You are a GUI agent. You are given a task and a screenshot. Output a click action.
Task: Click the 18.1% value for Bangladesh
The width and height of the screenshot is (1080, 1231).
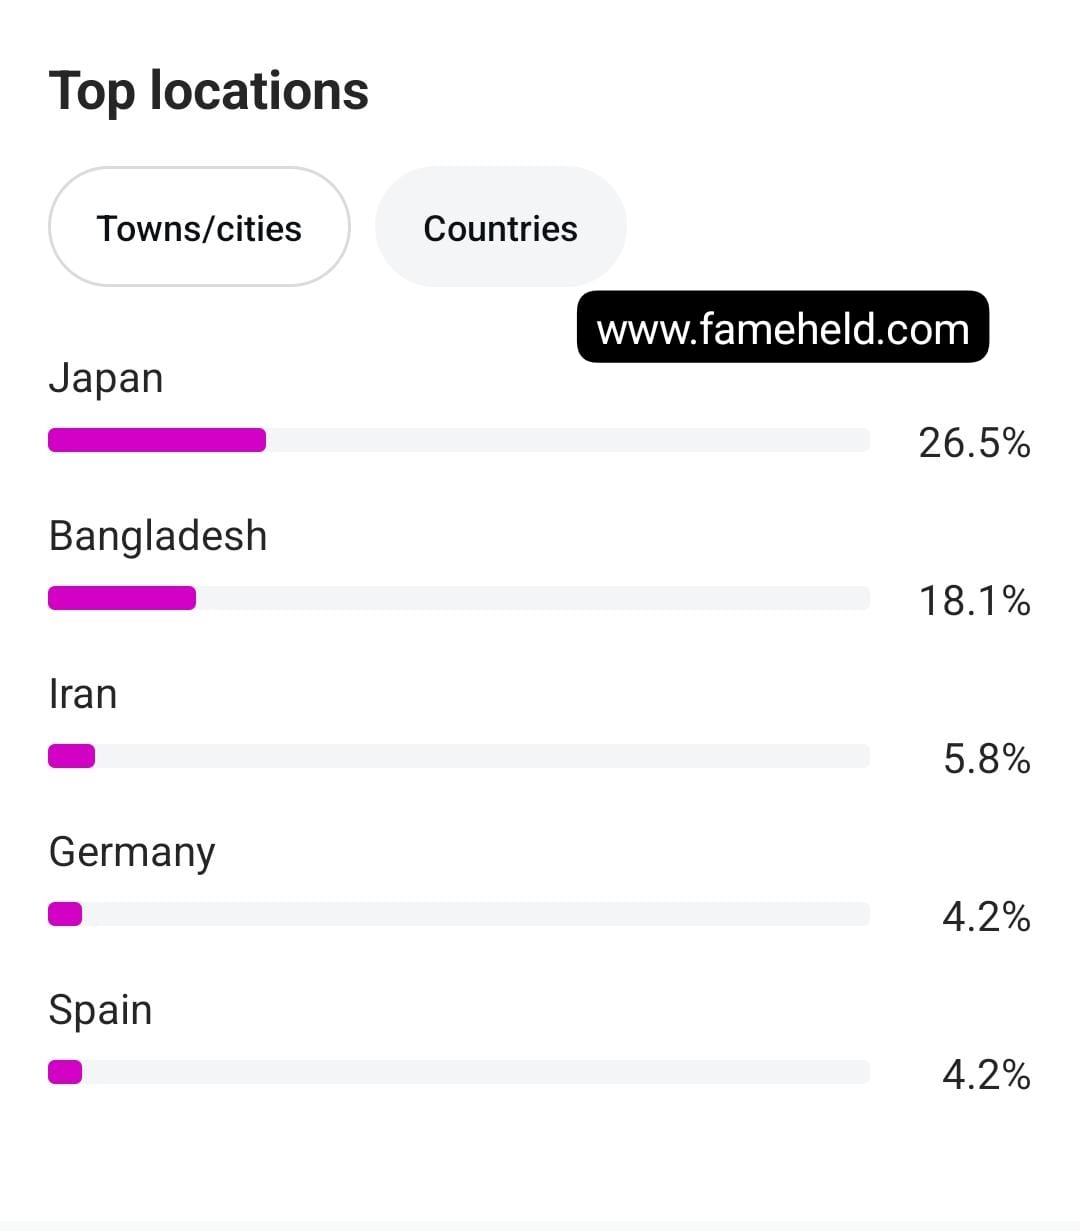pyautogui.click(x=974, y=600)
